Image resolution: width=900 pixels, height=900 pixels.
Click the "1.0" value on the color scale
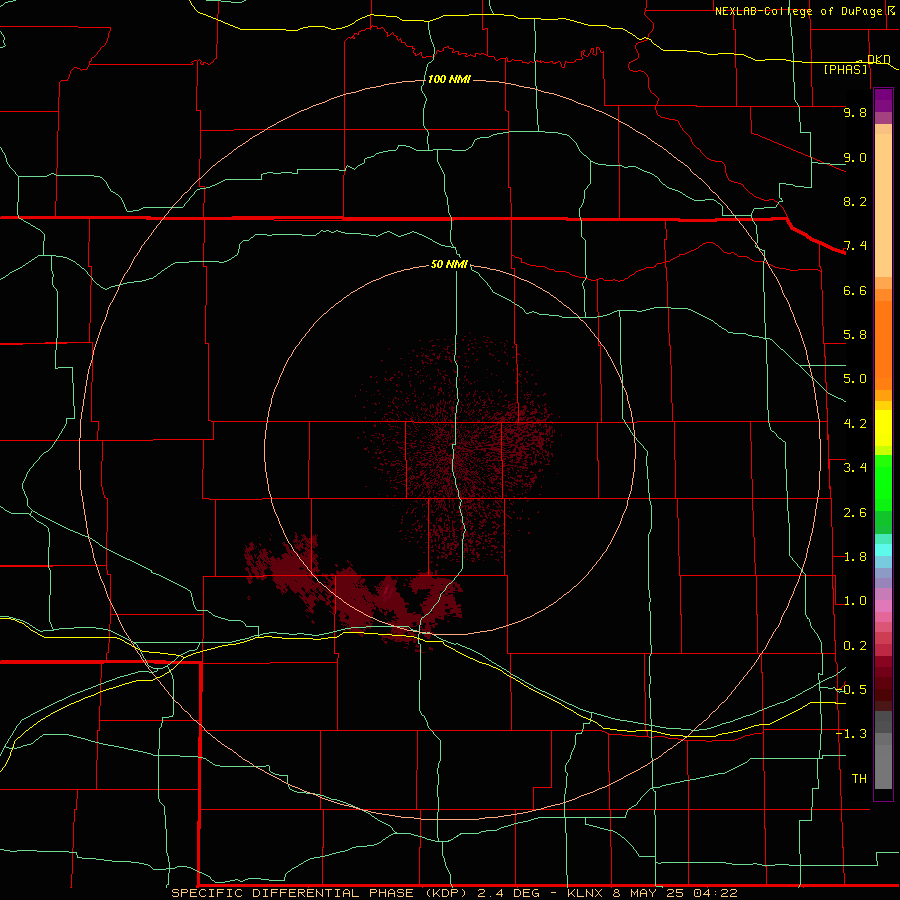[x=855, y=601]
